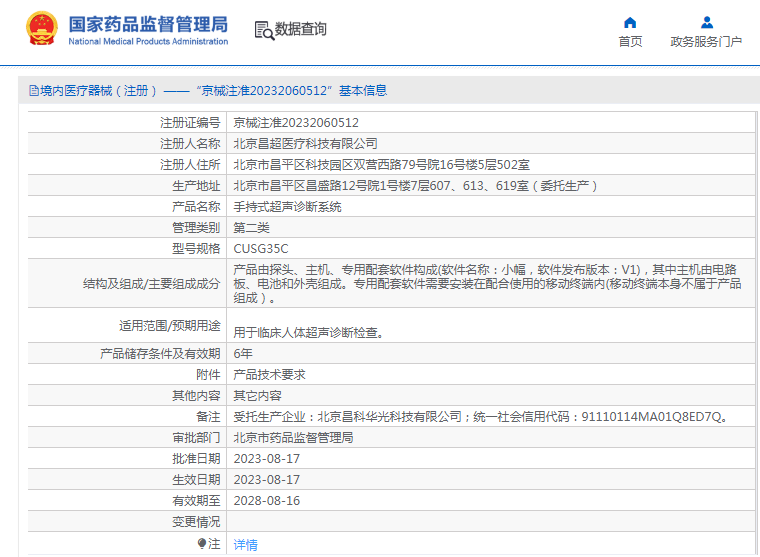This screenshot has width=760, height=557.
Task: Click the 变更情况 row label
Action: click(x=196, y=522)
